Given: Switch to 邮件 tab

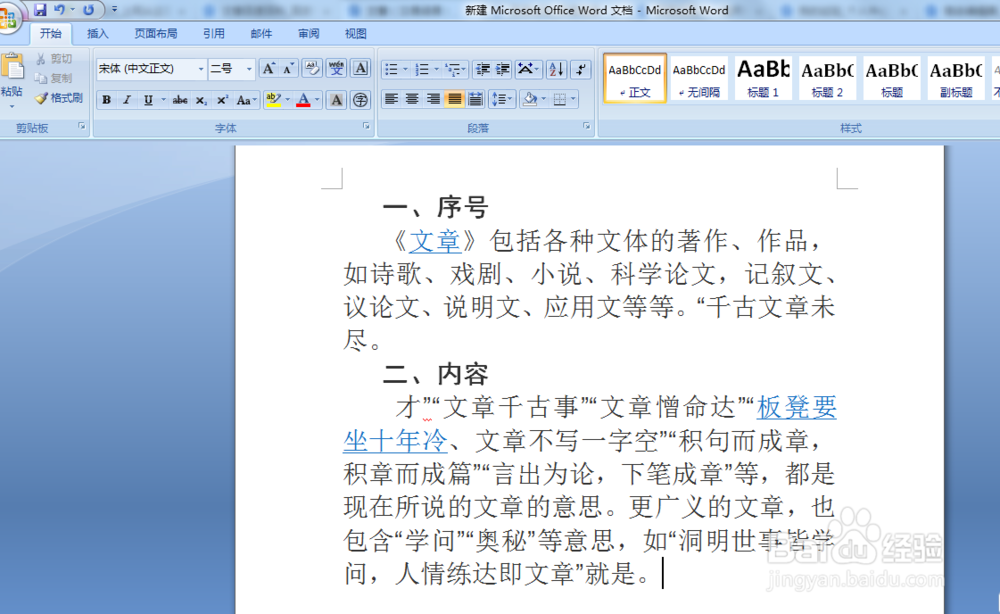Looking at the screenshot, I should [261, 34].
